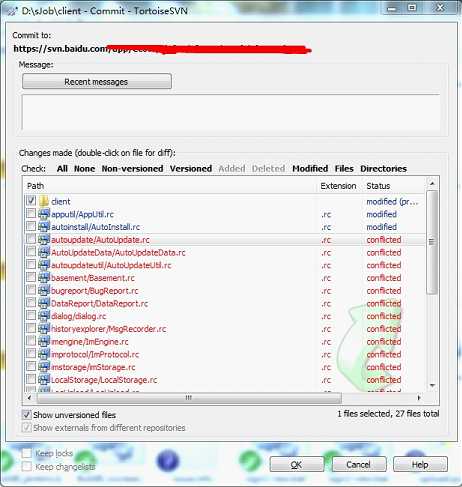
Task: Click the file list horizontal scrollbar thumb
Action: point(189,397)
